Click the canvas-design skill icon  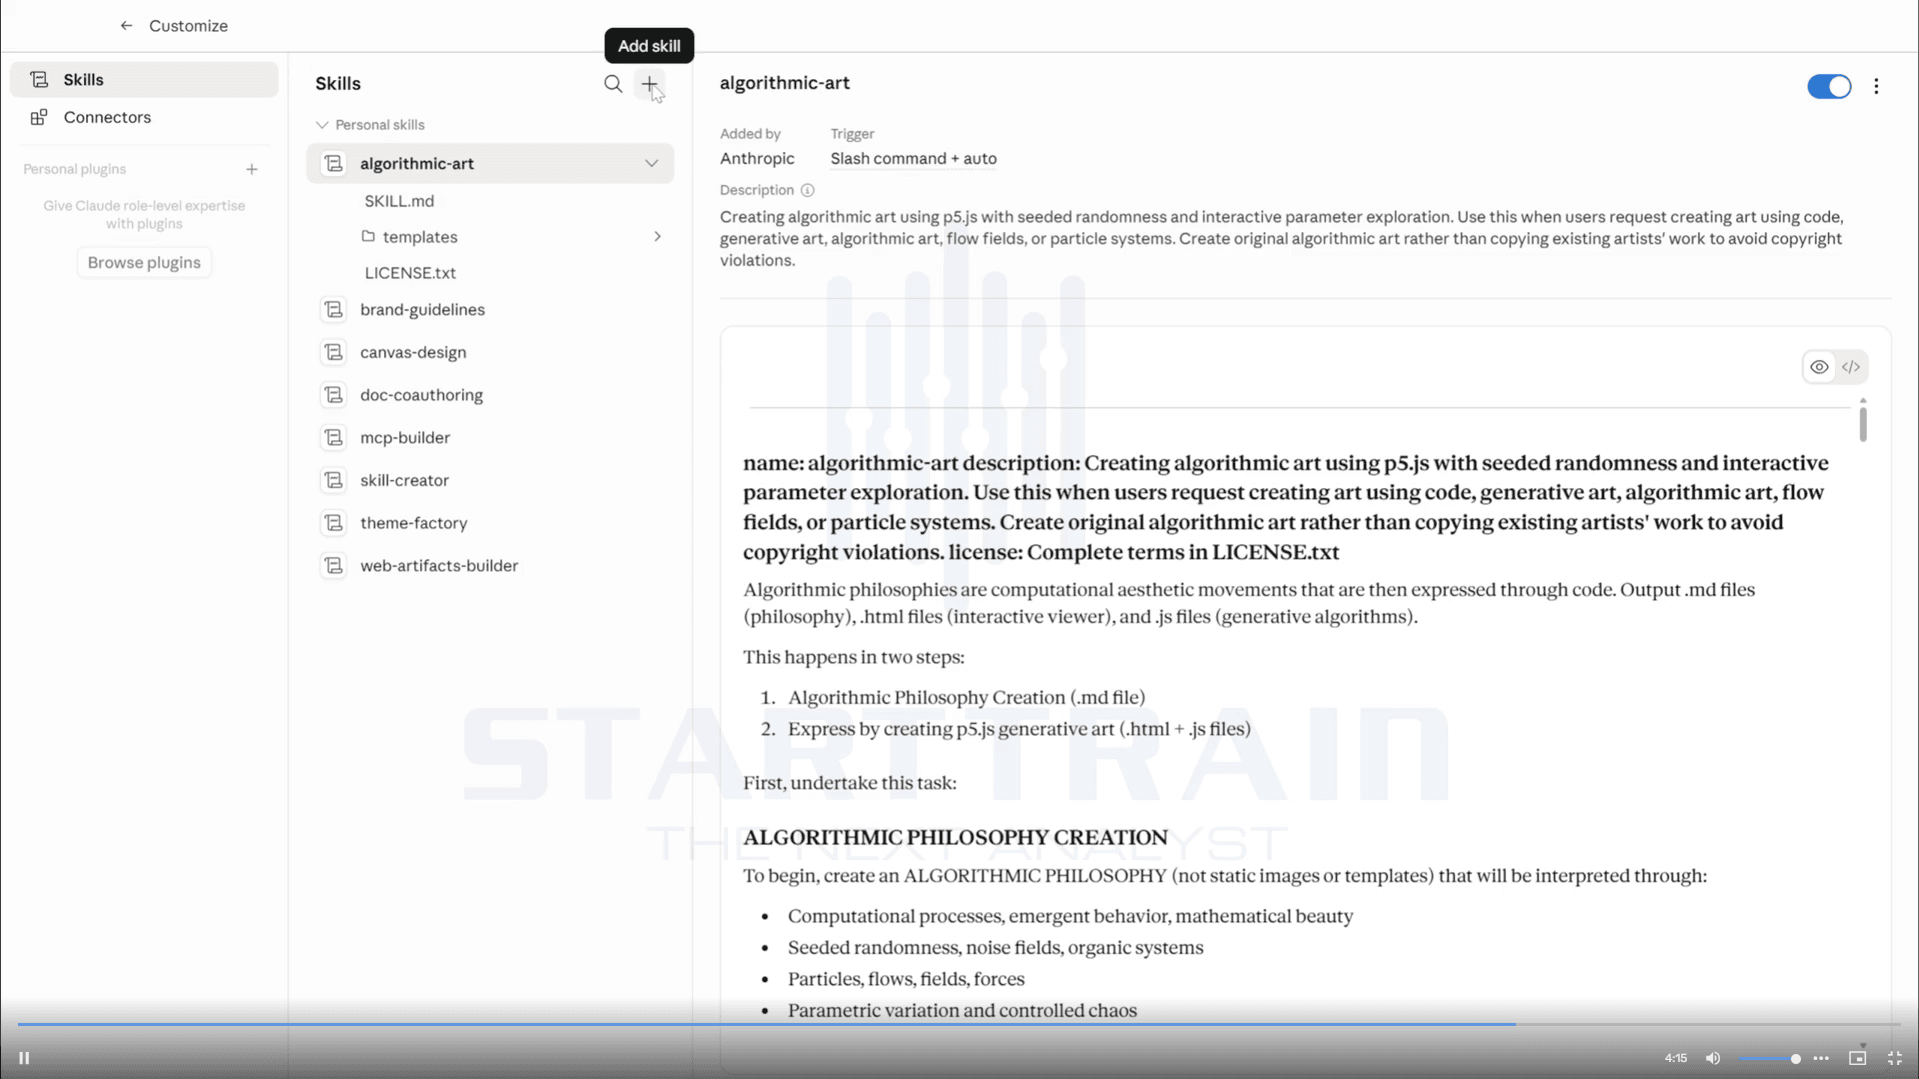pos(334,353)
